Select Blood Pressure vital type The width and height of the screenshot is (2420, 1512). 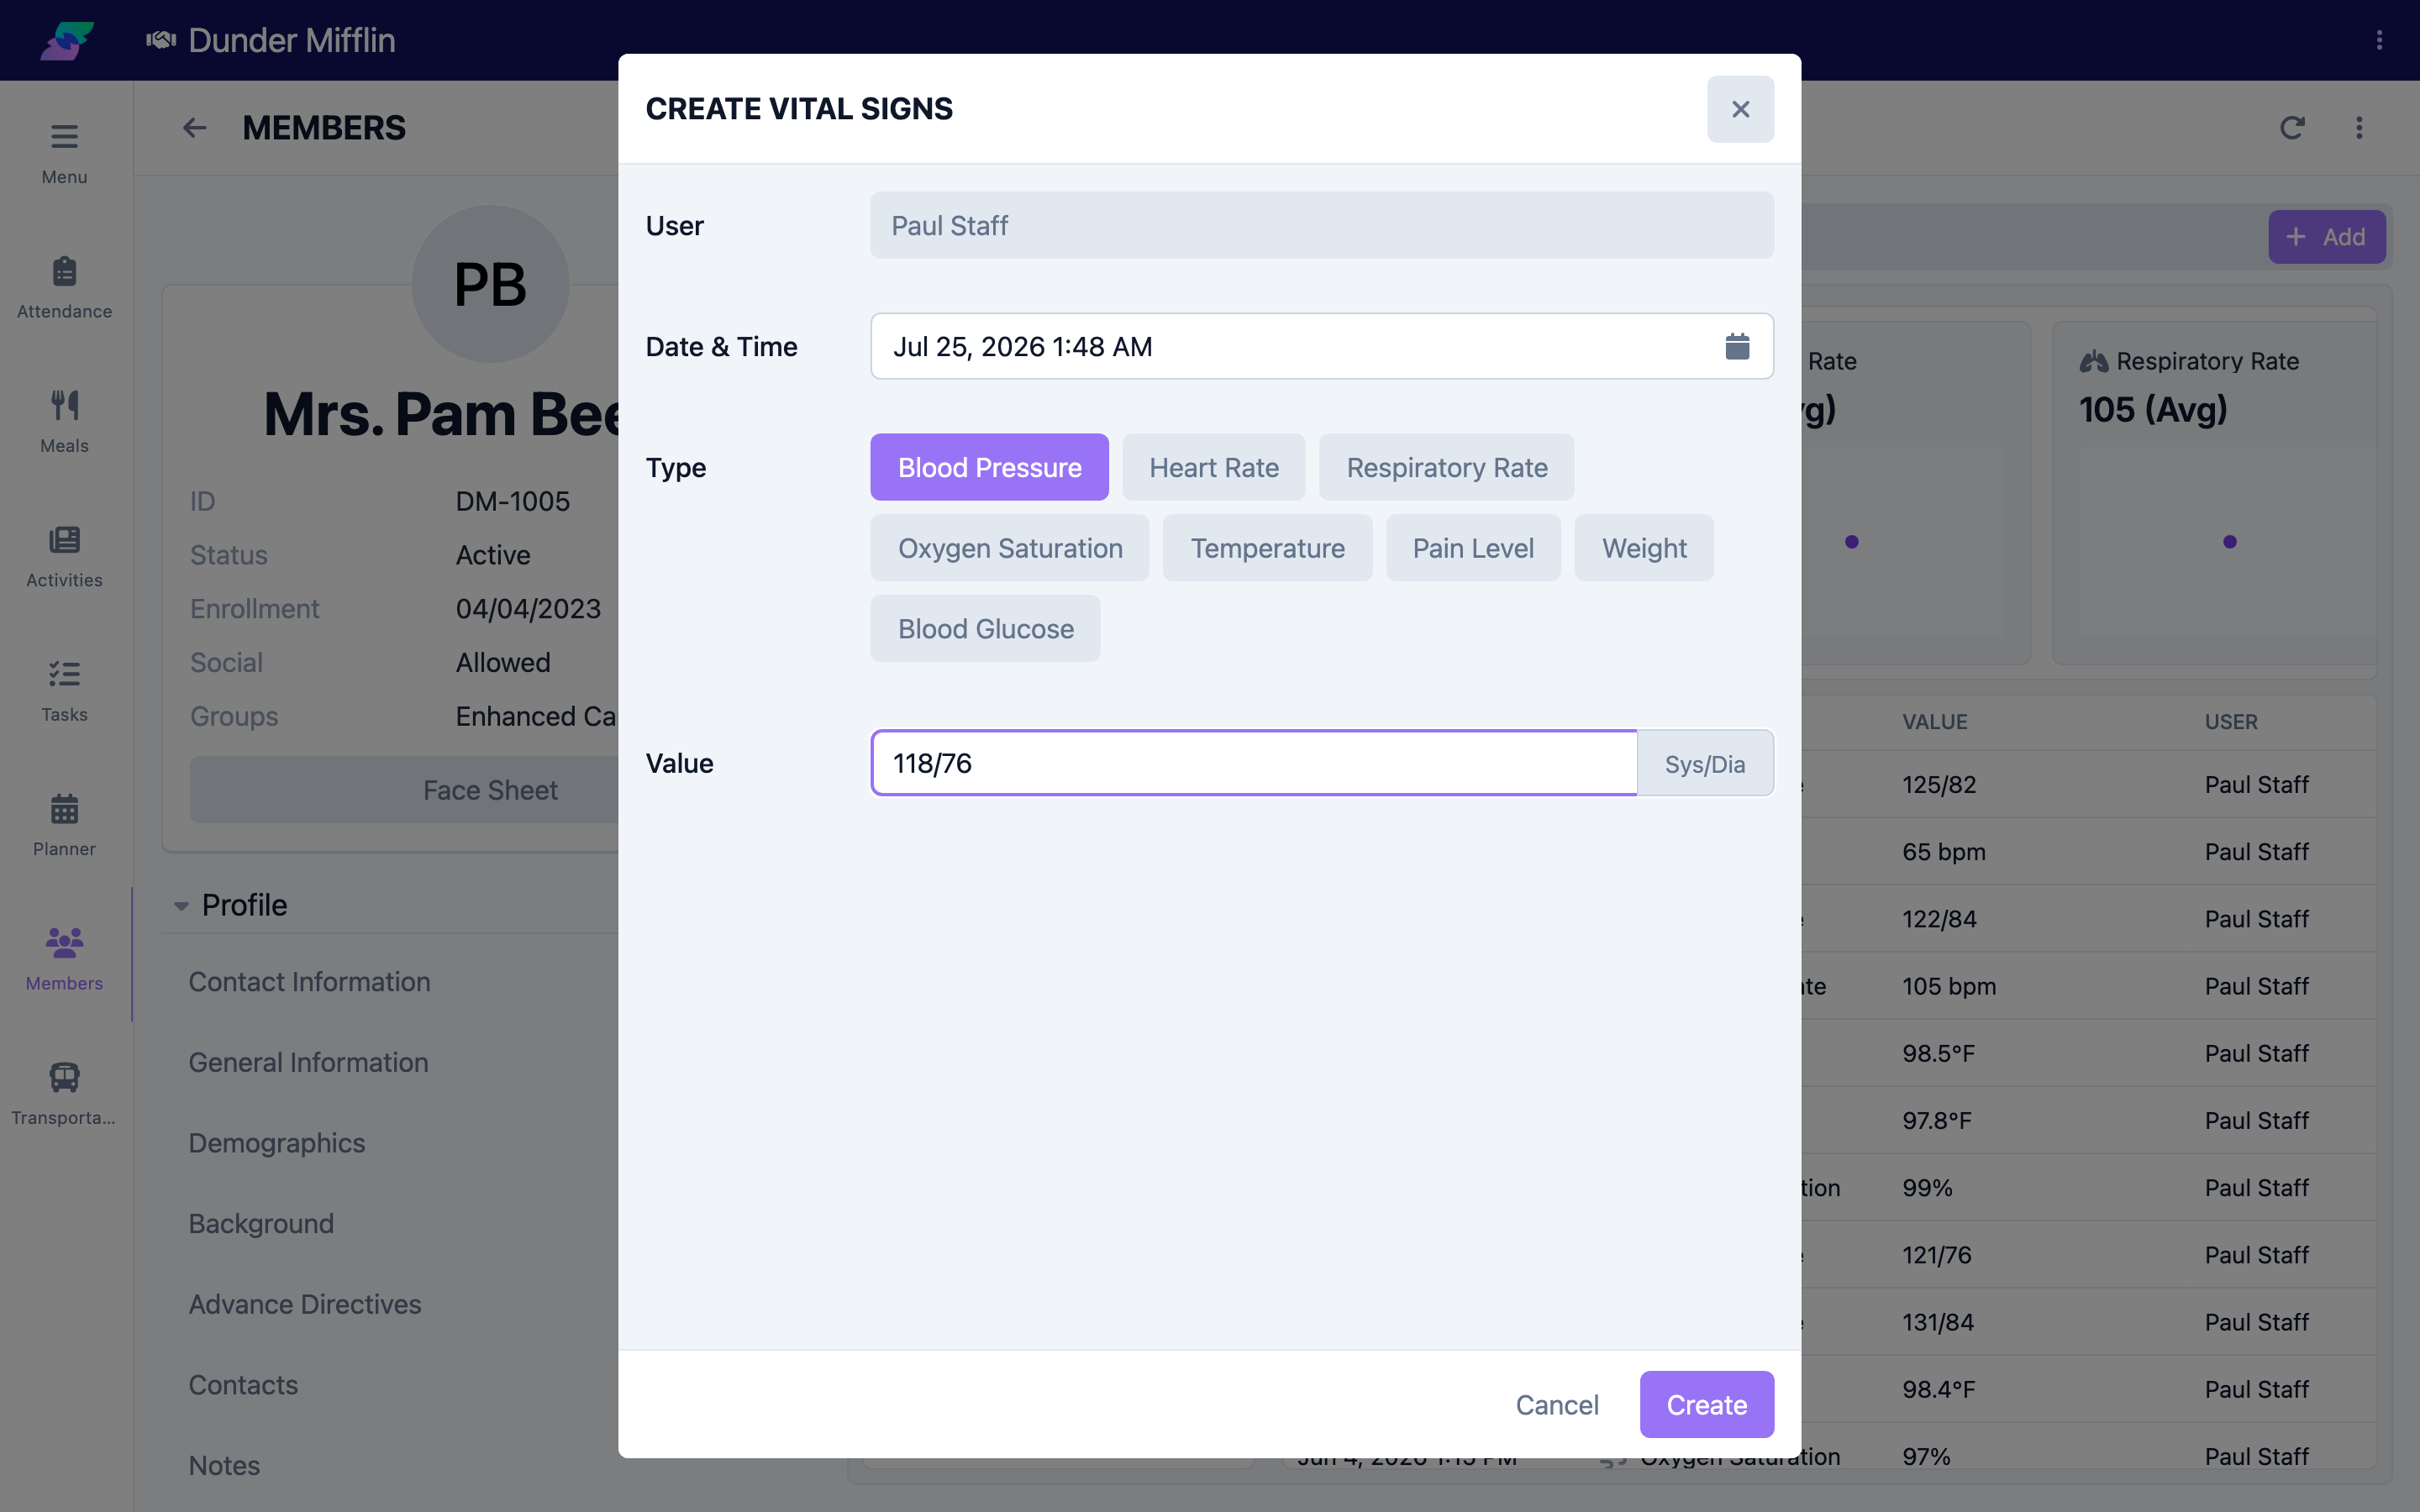989,467
